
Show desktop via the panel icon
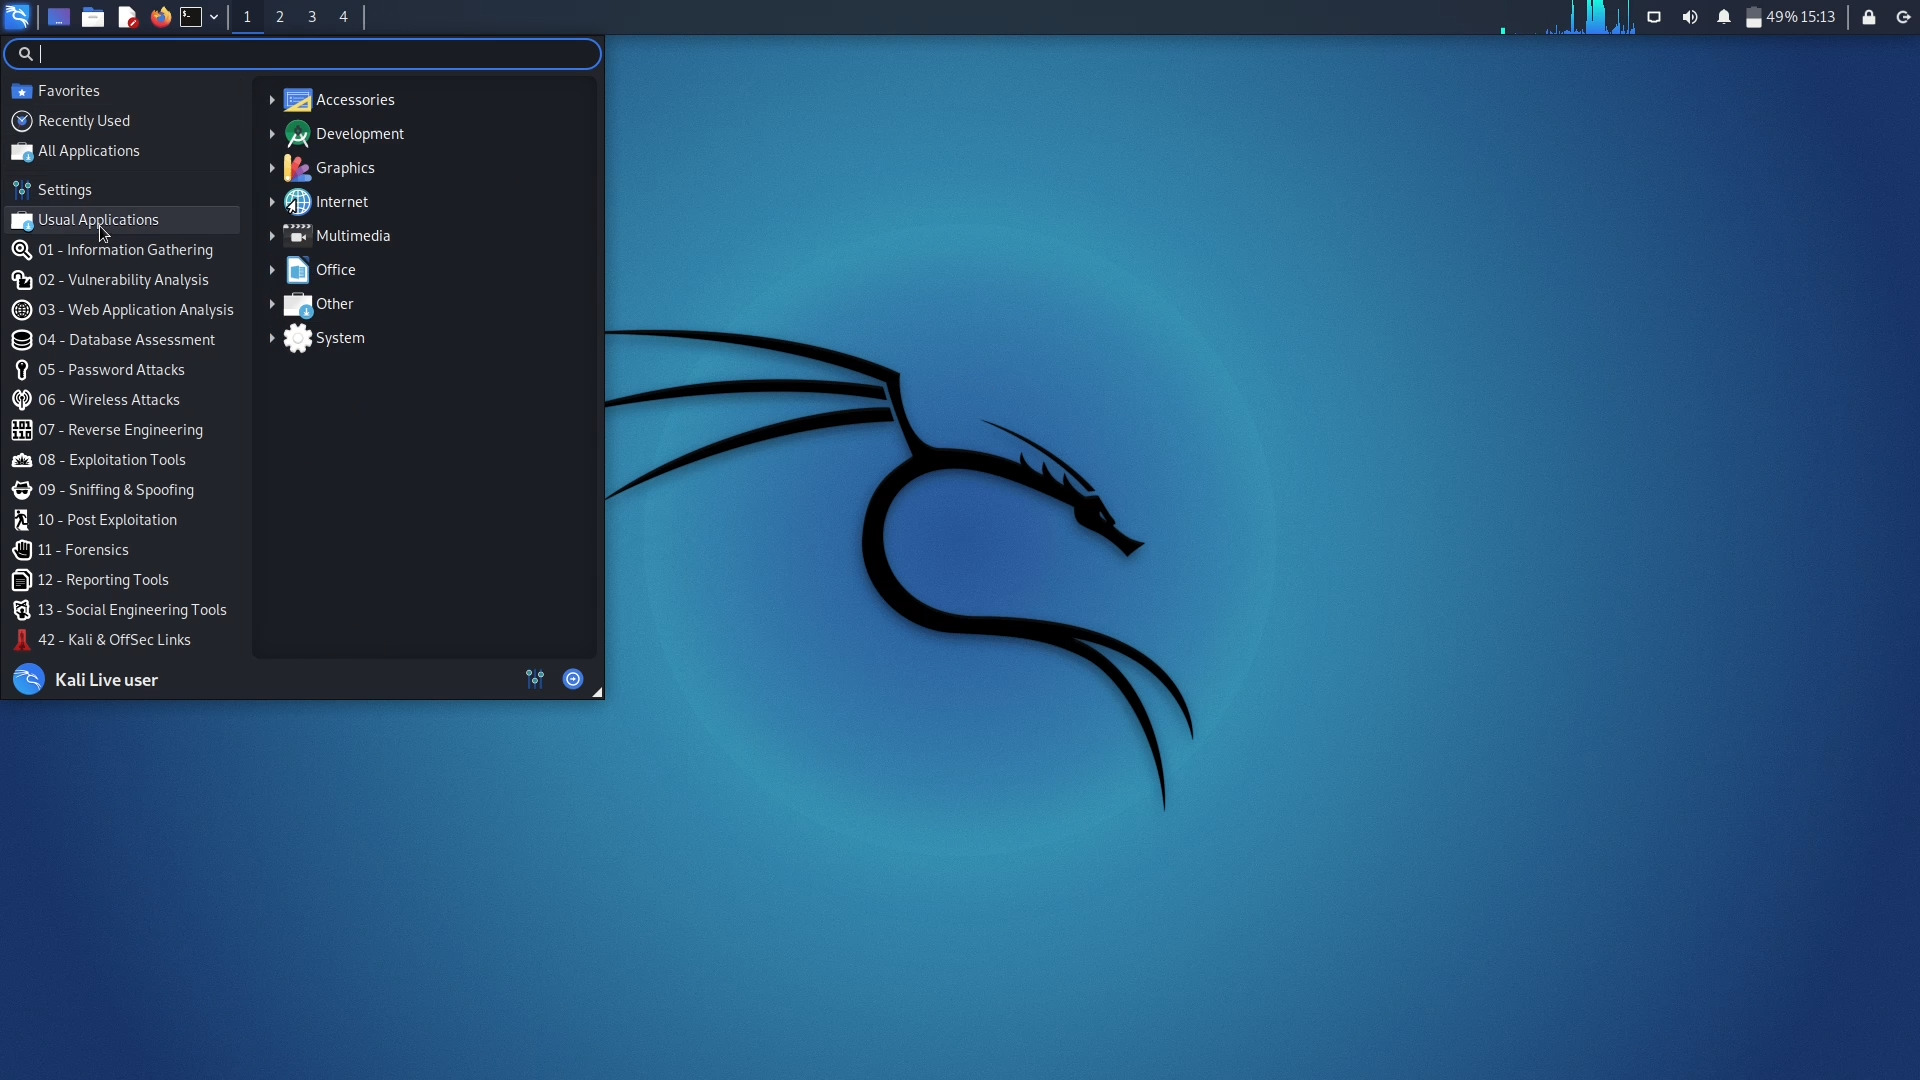coord(58,17)
